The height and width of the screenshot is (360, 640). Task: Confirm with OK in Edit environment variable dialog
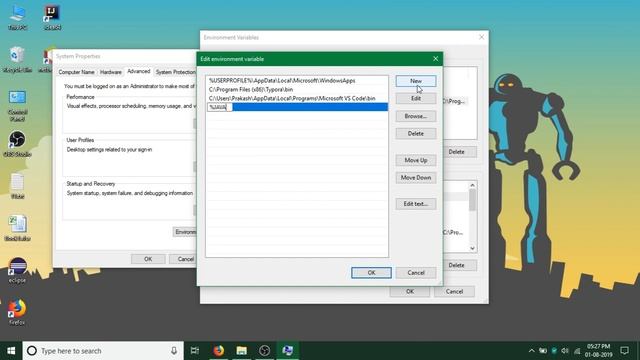(x=371, y=273)
